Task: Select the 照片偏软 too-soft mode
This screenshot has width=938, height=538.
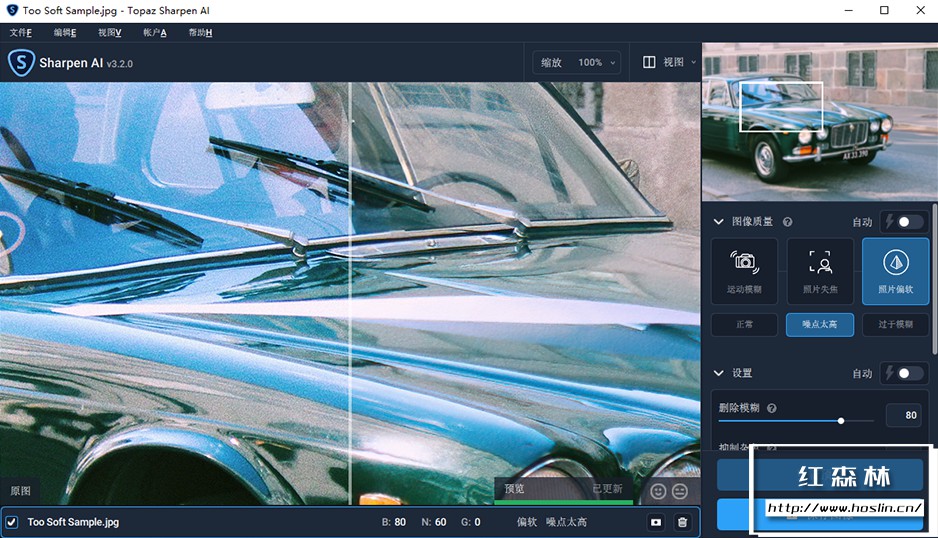Action: 896,271
